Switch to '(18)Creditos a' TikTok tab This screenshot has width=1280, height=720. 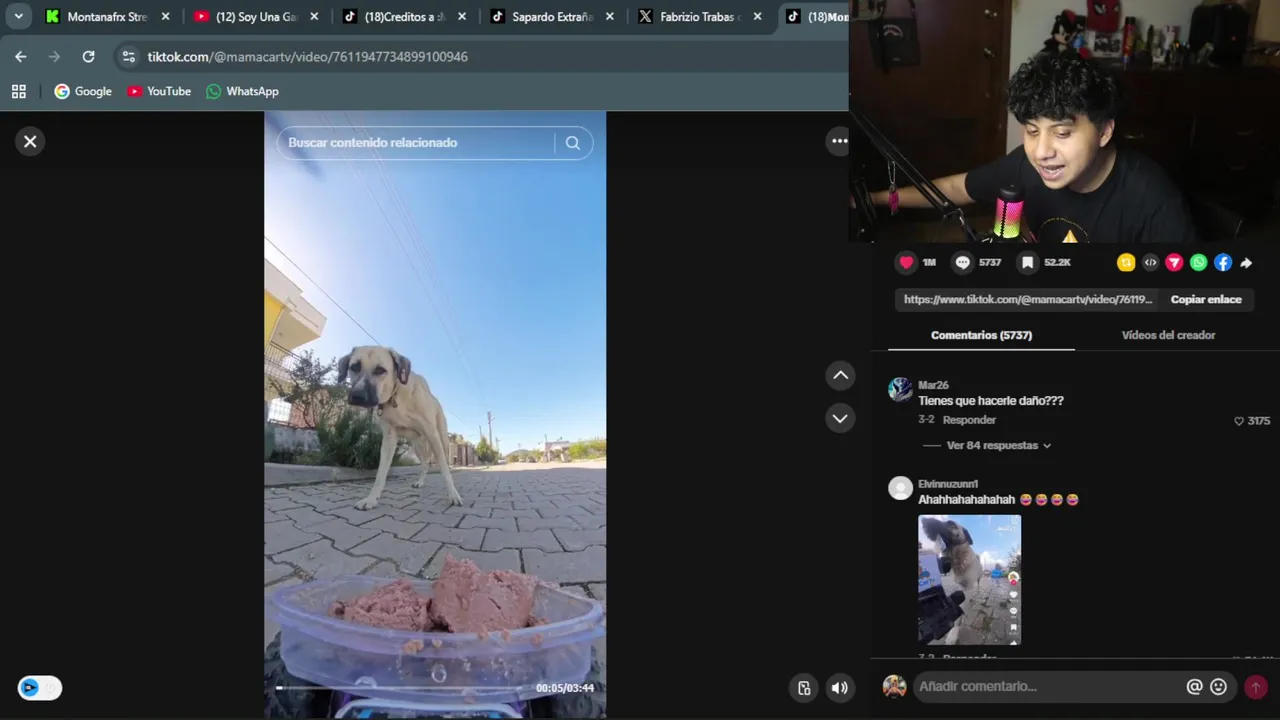click(394, 17)
